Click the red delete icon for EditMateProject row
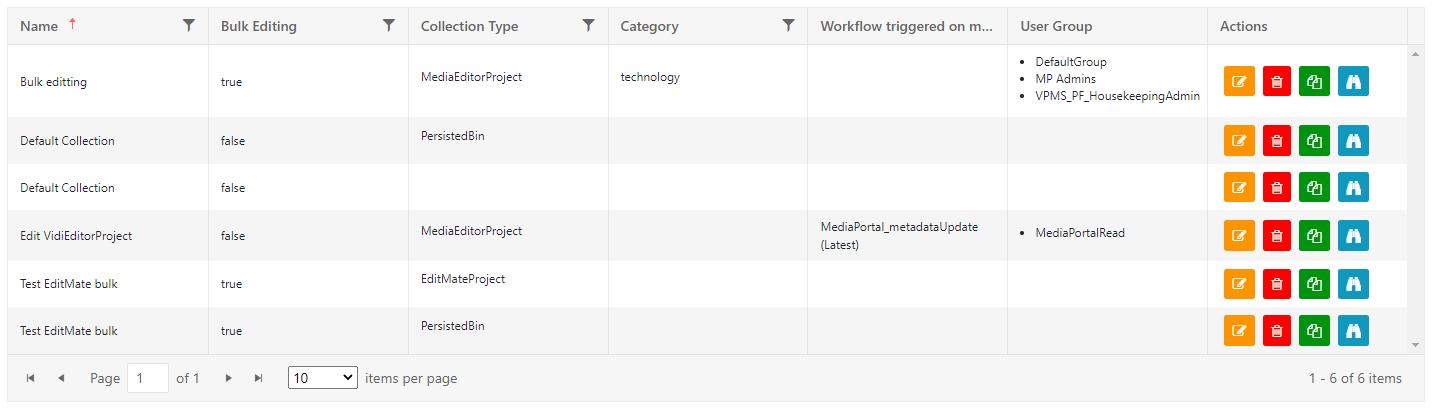This screenshot has width=1432, height=410. (x=1277, y=284)
